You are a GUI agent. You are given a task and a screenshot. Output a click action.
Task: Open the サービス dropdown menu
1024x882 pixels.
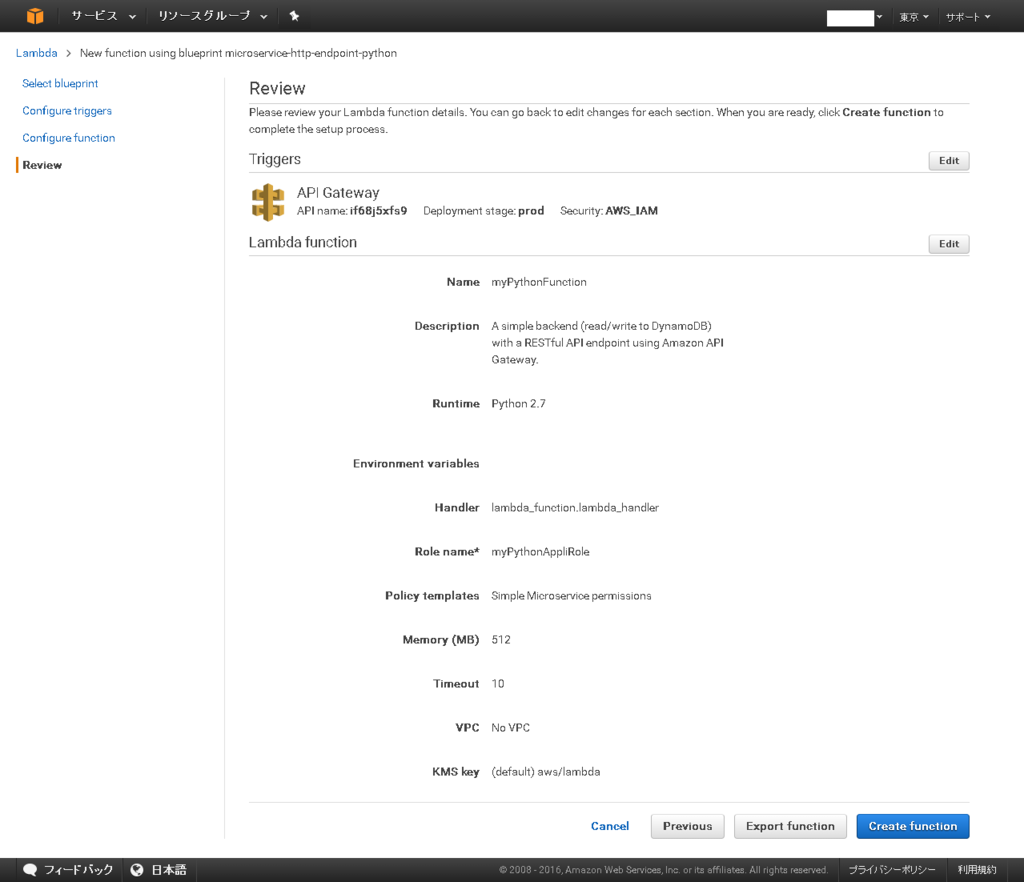(x=103, y=16)
